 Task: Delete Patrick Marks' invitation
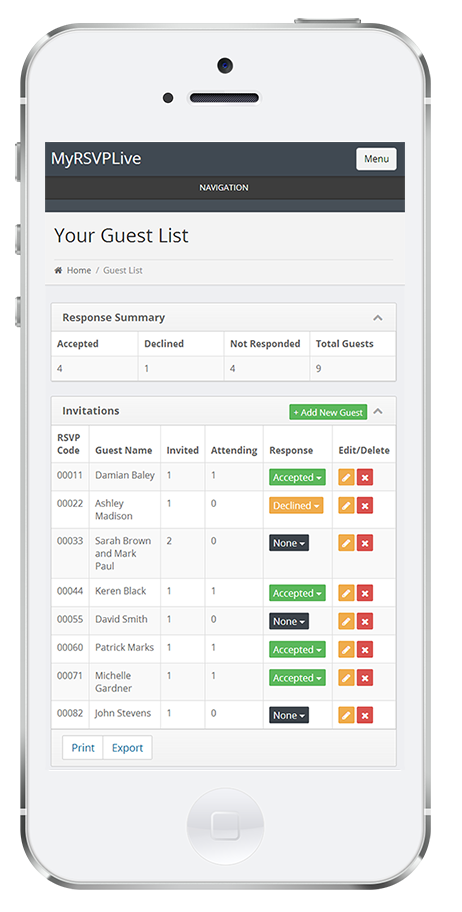click(x=365, y=650)
